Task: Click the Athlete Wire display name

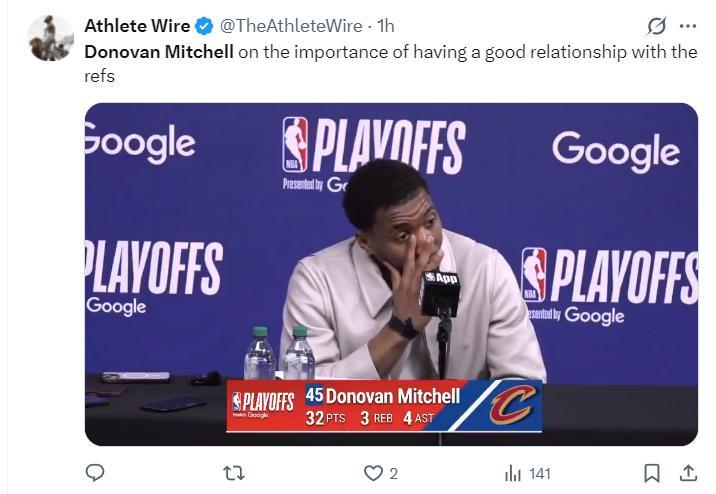Action: pyautogui.click(x=137, y=26)
